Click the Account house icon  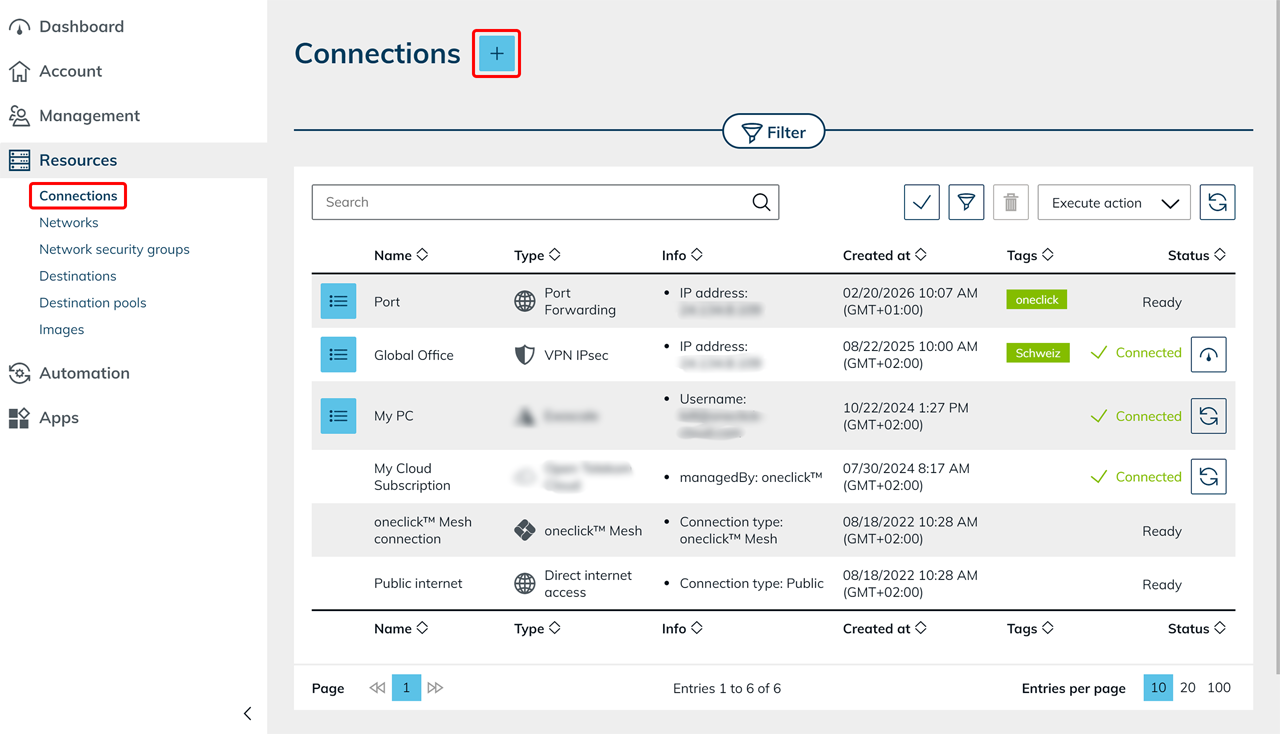[x=19, y=71]
